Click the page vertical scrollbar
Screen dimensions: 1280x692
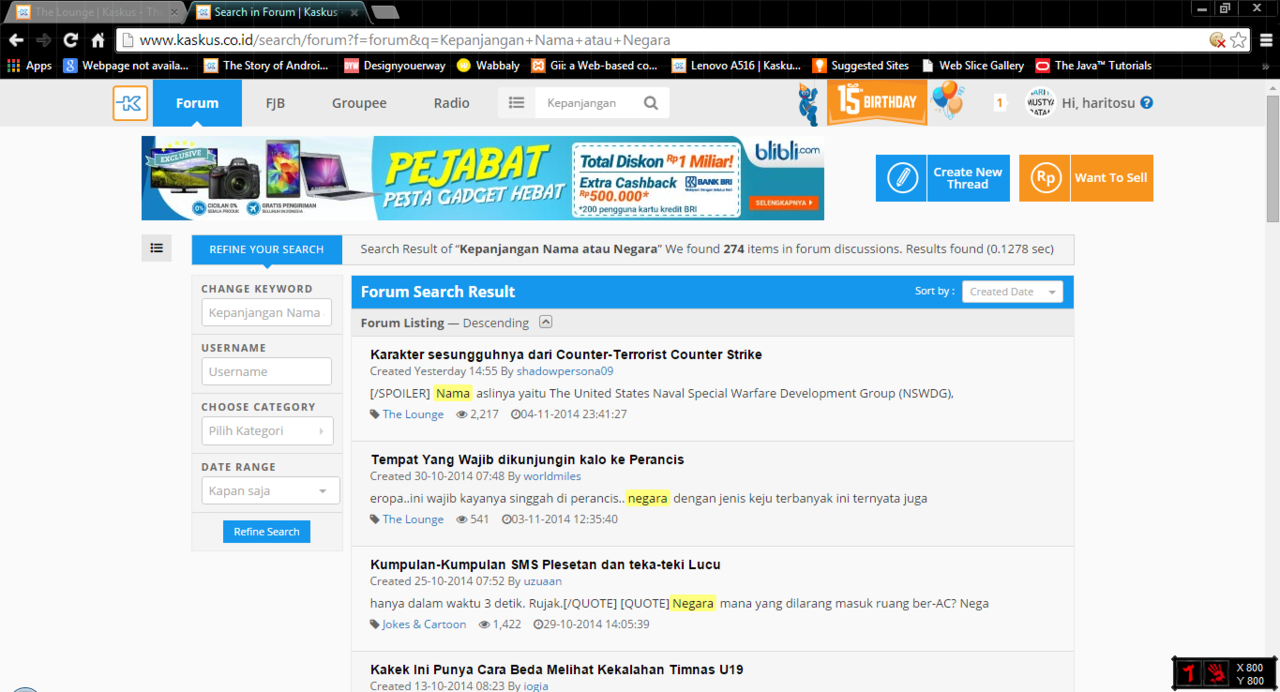pyautogui.click(x=1272, y=400)
